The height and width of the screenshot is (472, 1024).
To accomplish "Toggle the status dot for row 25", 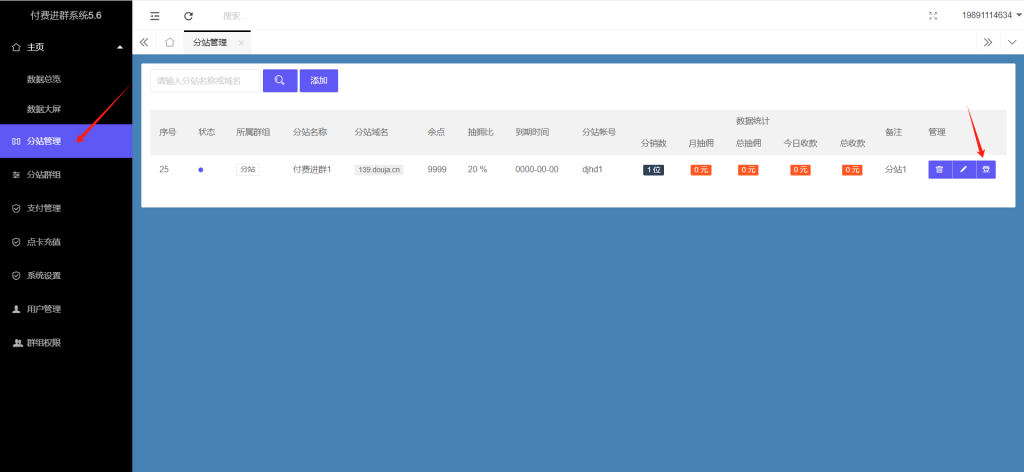I will [201, 170].
